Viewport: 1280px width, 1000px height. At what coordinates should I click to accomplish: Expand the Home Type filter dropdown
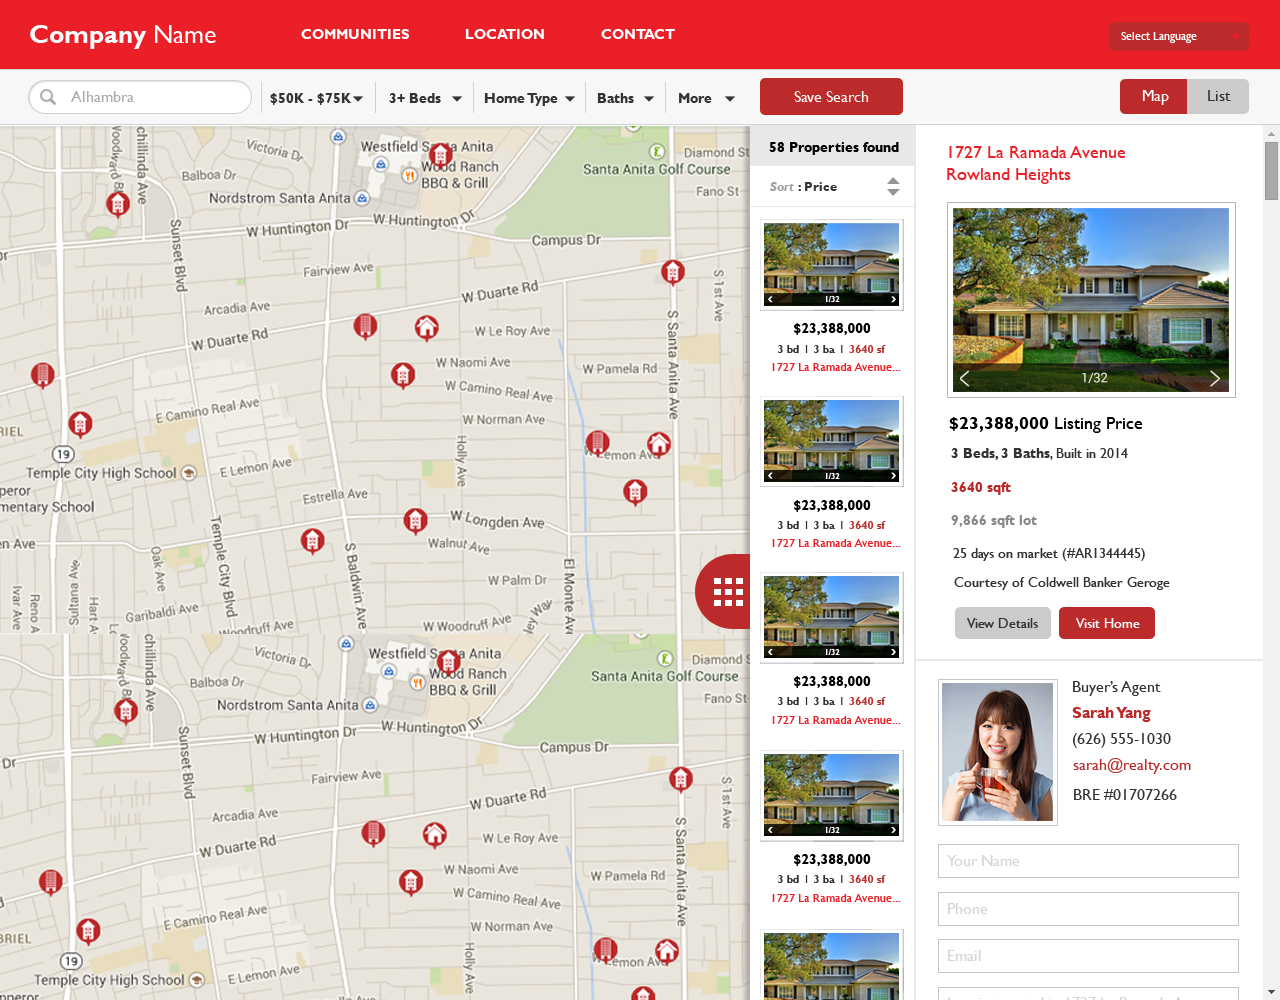[x=528, y=97]
